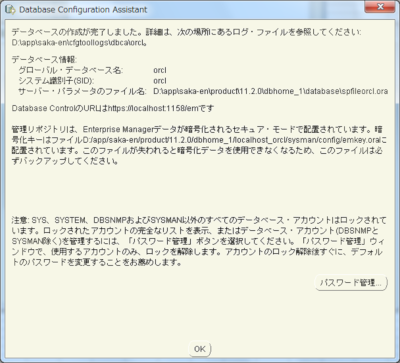Close the Database Configuration Assistant window
This screenshot has width=400, height=363.
point(380,7)
